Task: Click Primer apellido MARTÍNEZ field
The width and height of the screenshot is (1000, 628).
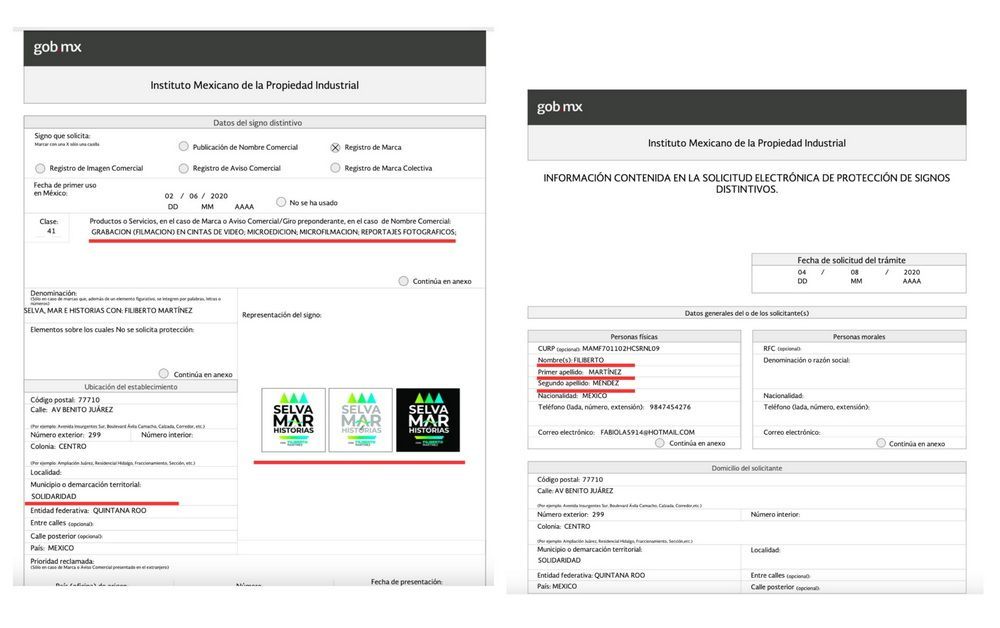Action: [579, 372]
